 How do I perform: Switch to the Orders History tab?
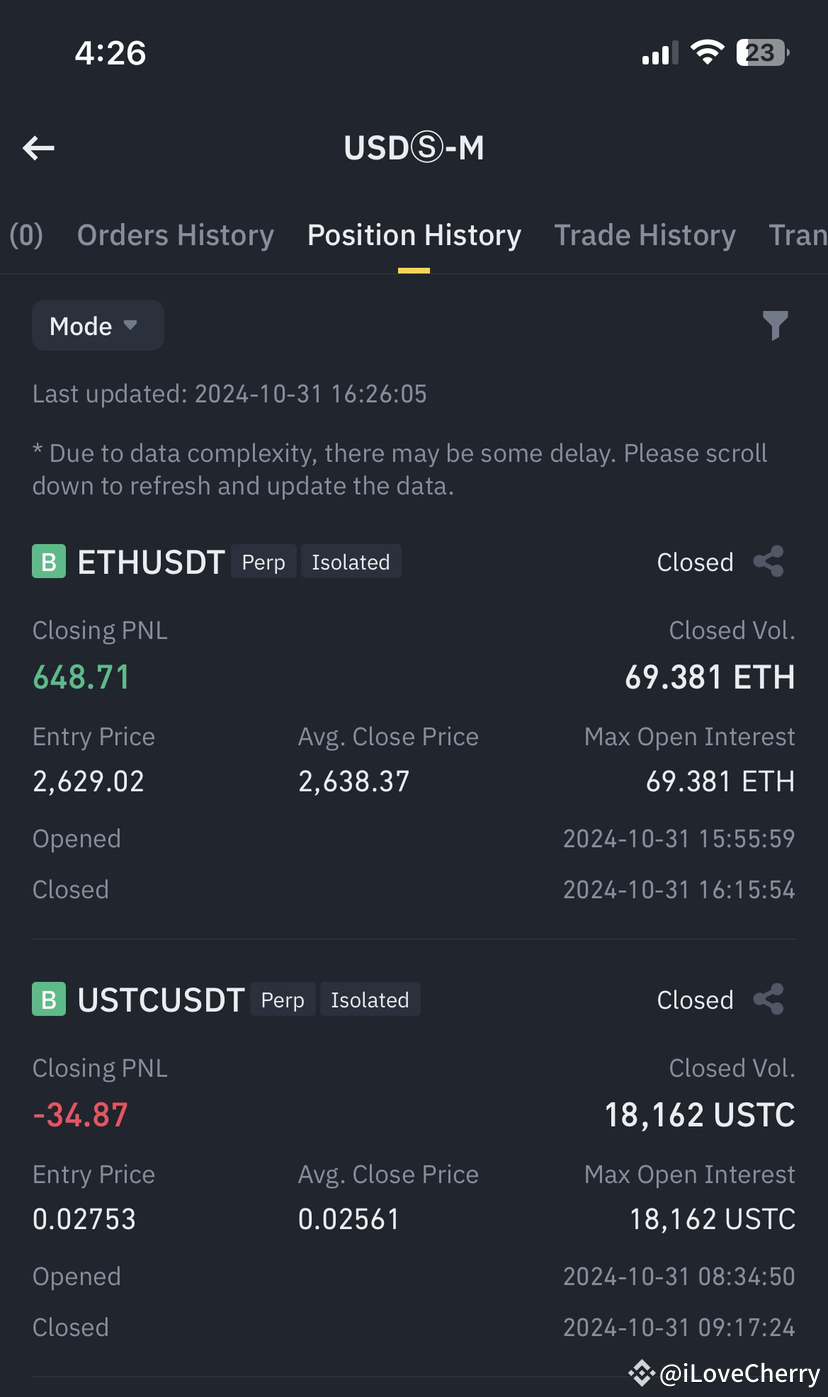pyautogui.click(x=175, y=235)
